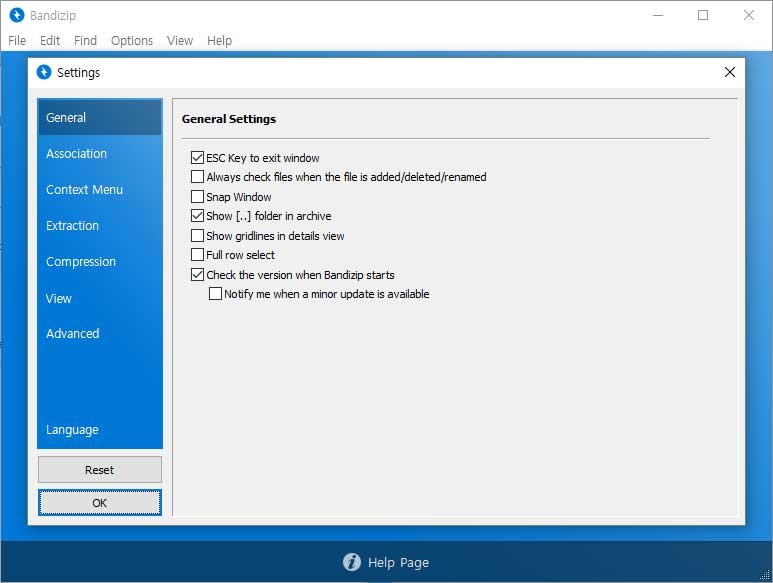773x583 pixels.
Task: Switch to the Association settings tab
Action: click(76, 154)
